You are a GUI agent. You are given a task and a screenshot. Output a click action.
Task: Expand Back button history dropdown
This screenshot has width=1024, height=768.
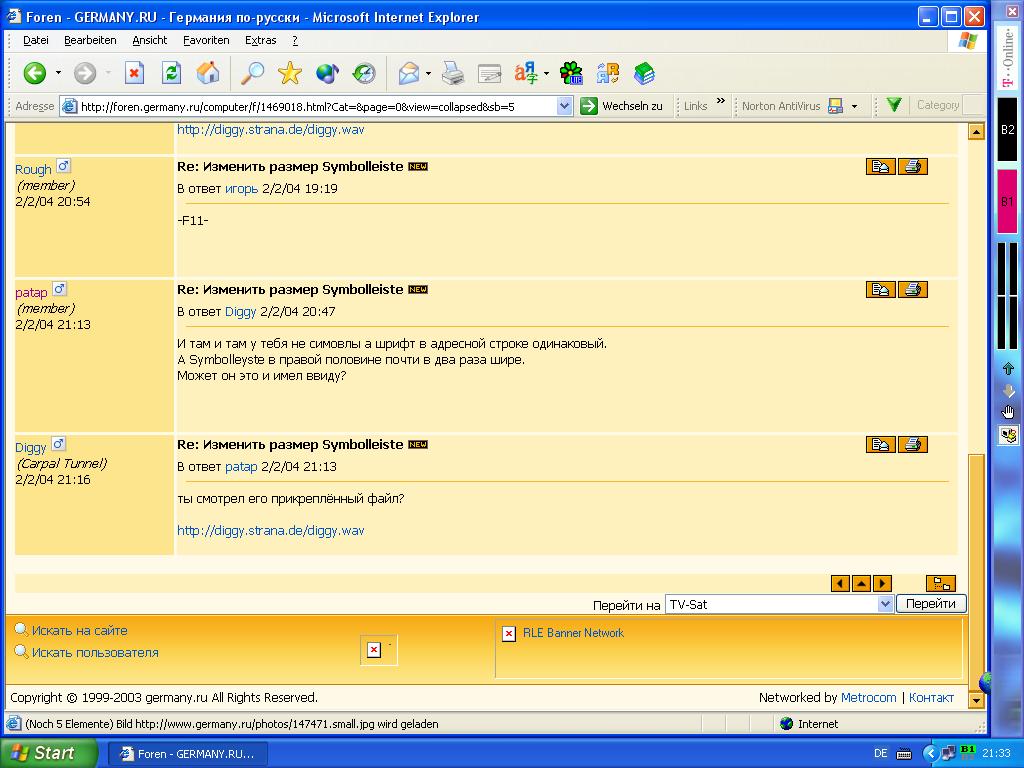[x=58, y=73]
